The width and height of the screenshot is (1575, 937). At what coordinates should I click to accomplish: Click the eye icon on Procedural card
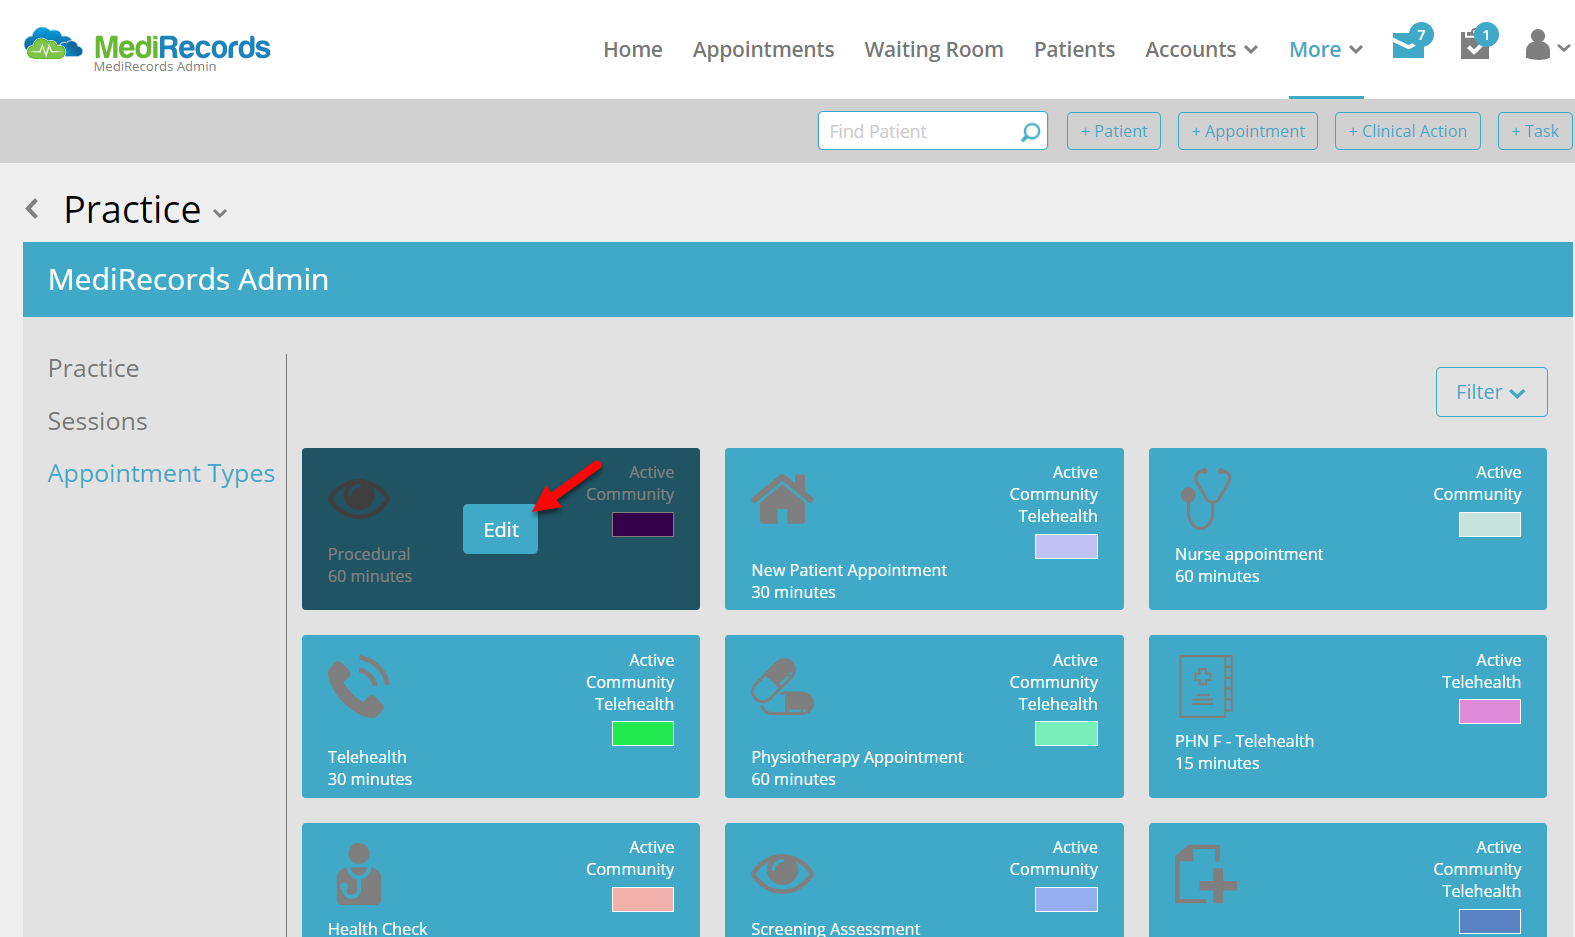359,497
